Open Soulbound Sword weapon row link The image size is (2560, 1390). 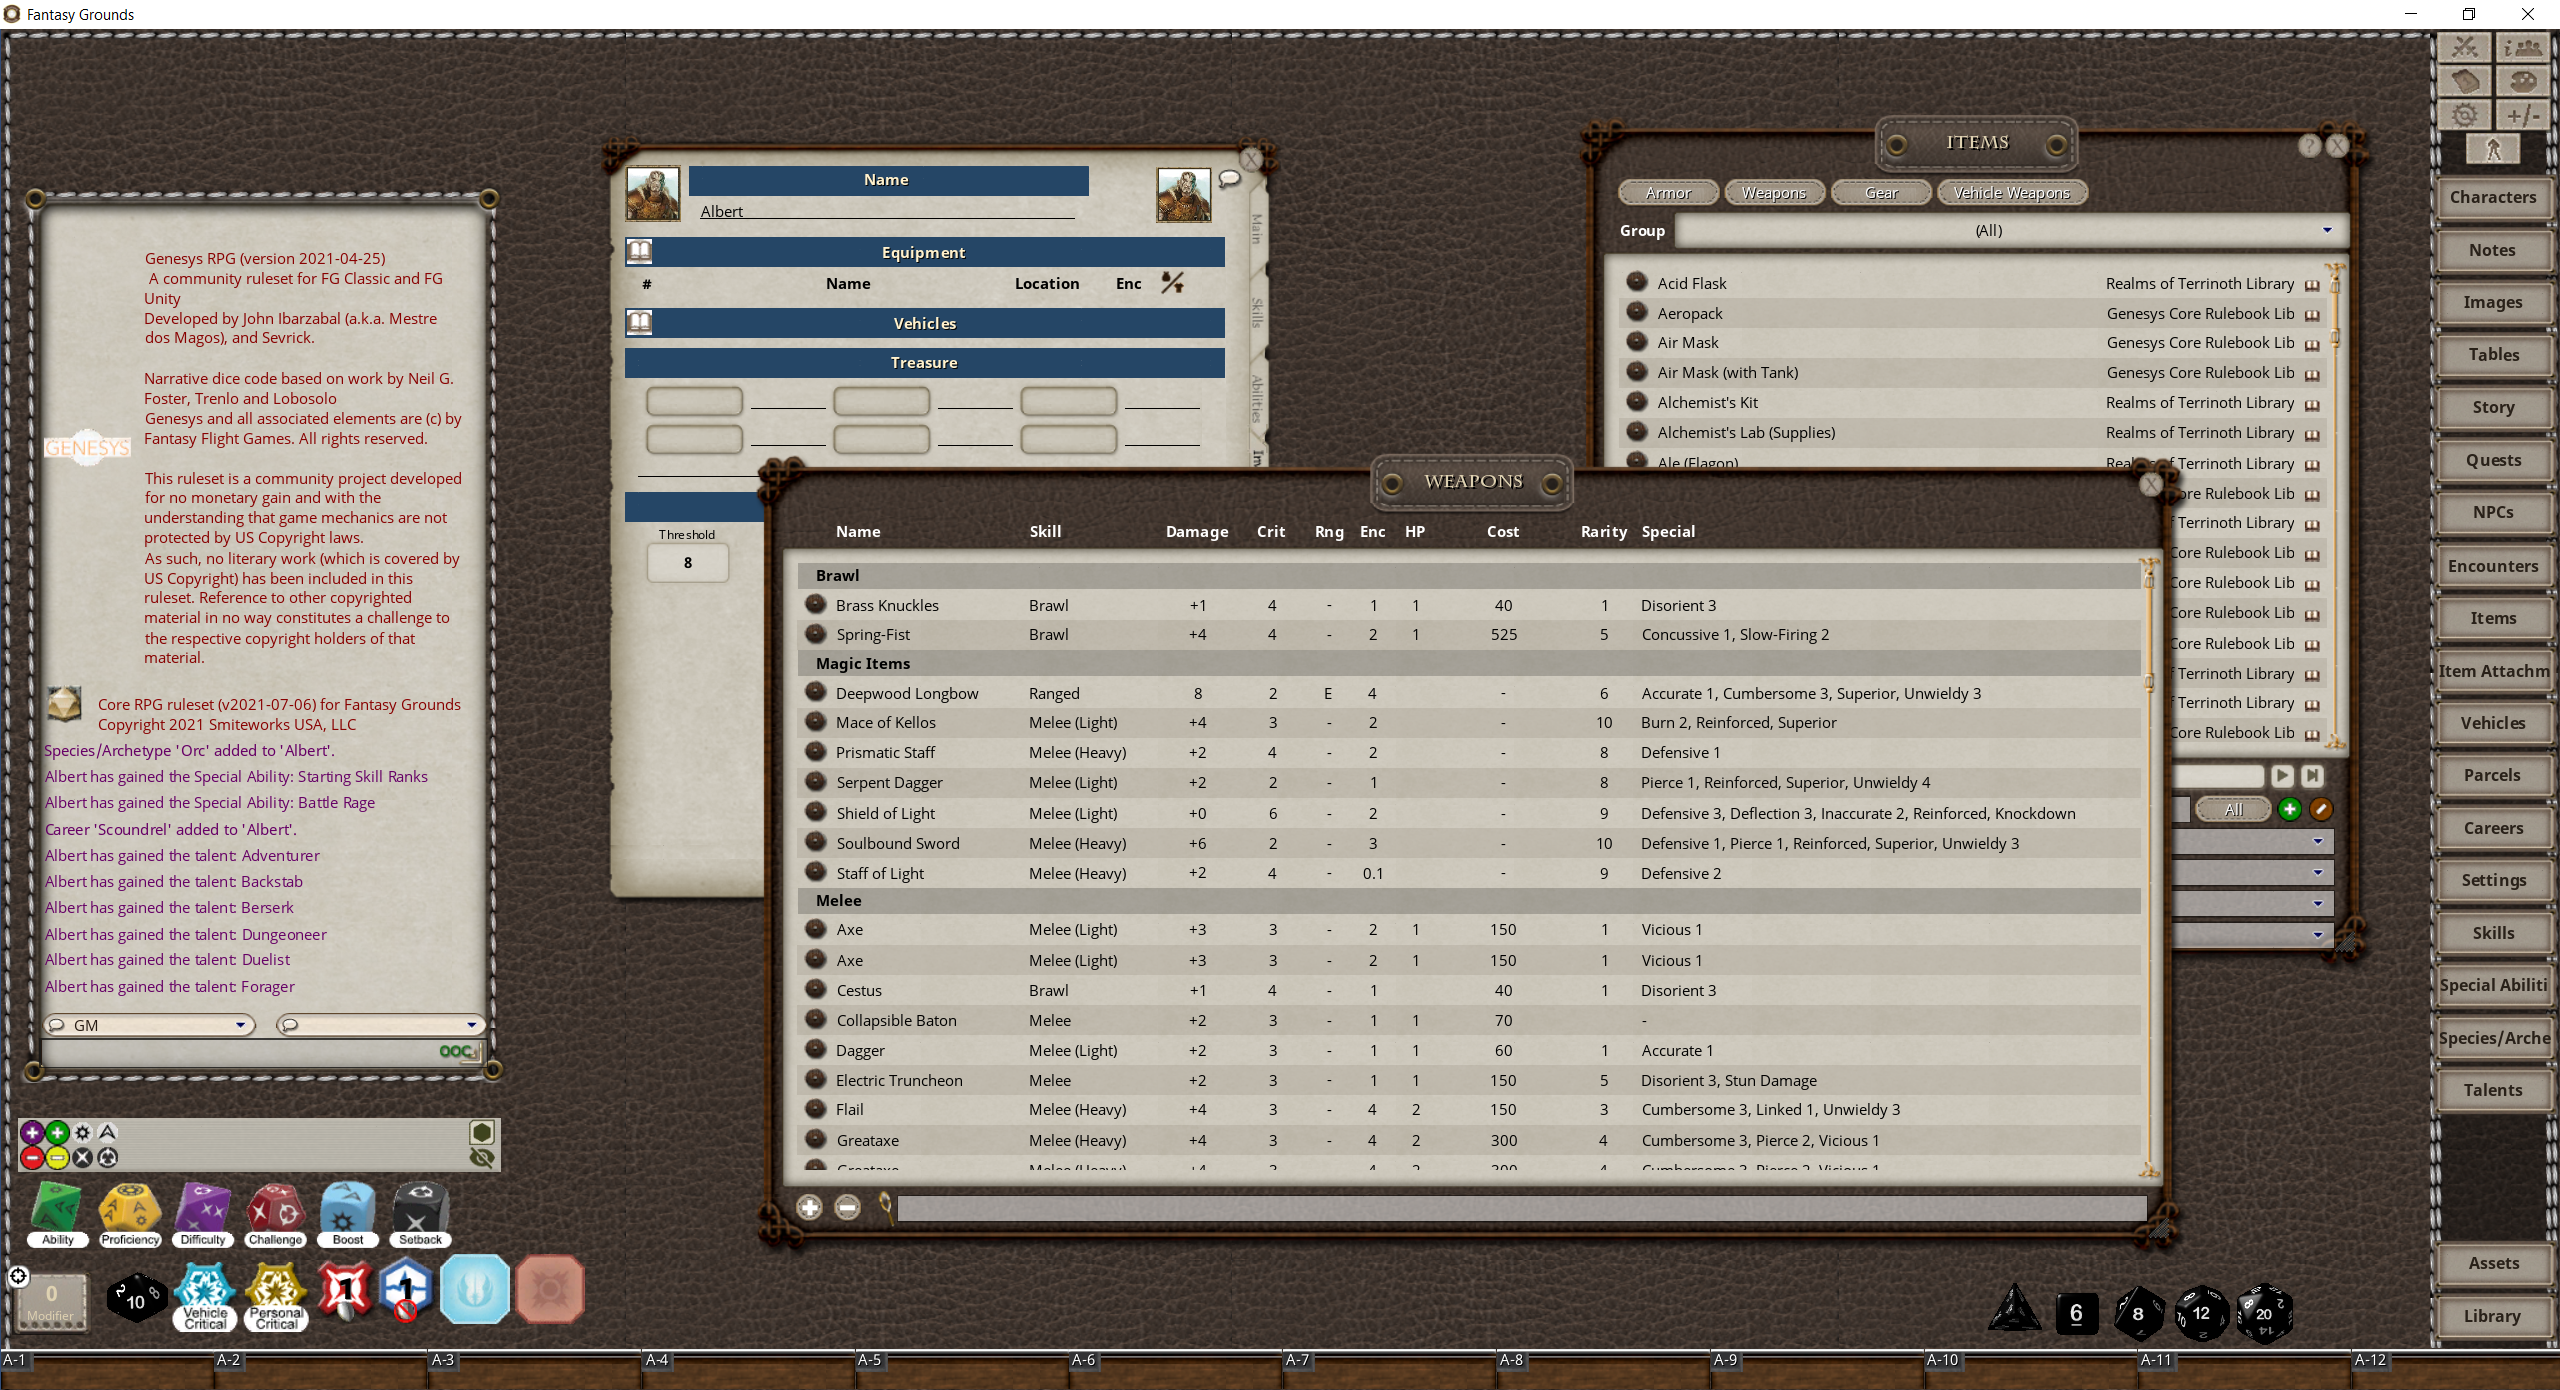tap(816, 842)
